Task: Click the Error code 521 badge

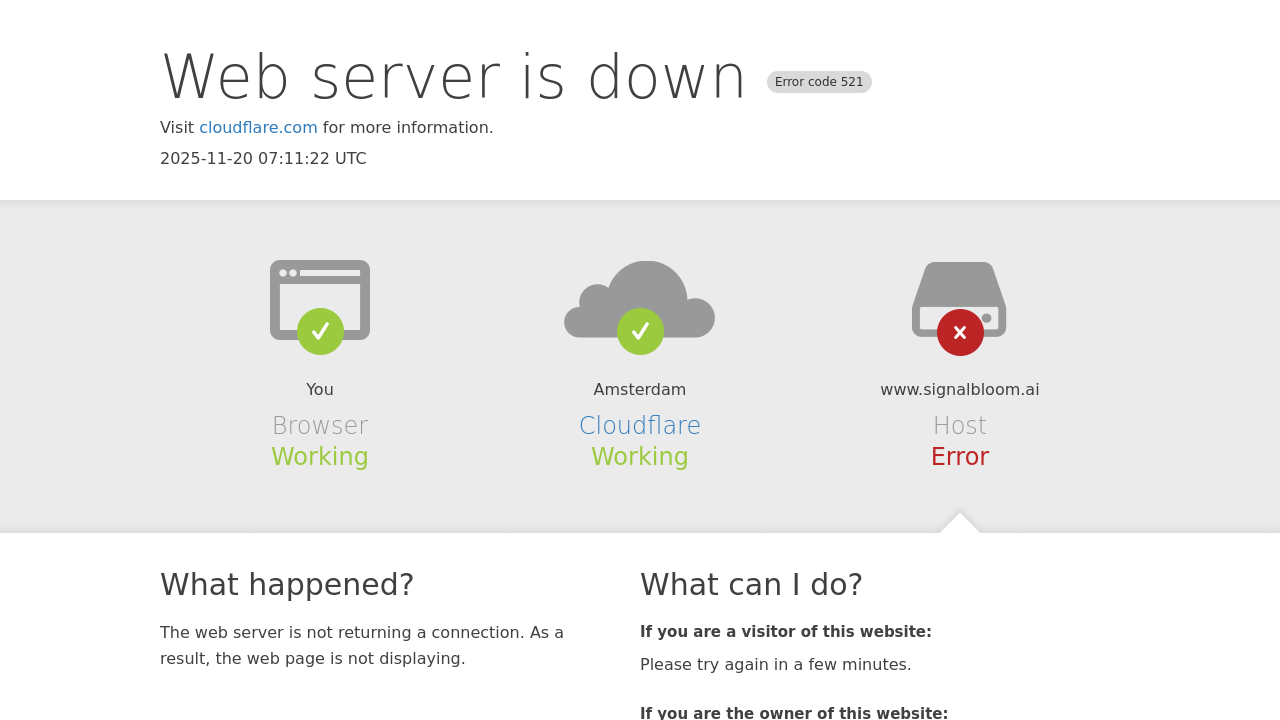Action: pyautogui.click(x=819, y=82)
